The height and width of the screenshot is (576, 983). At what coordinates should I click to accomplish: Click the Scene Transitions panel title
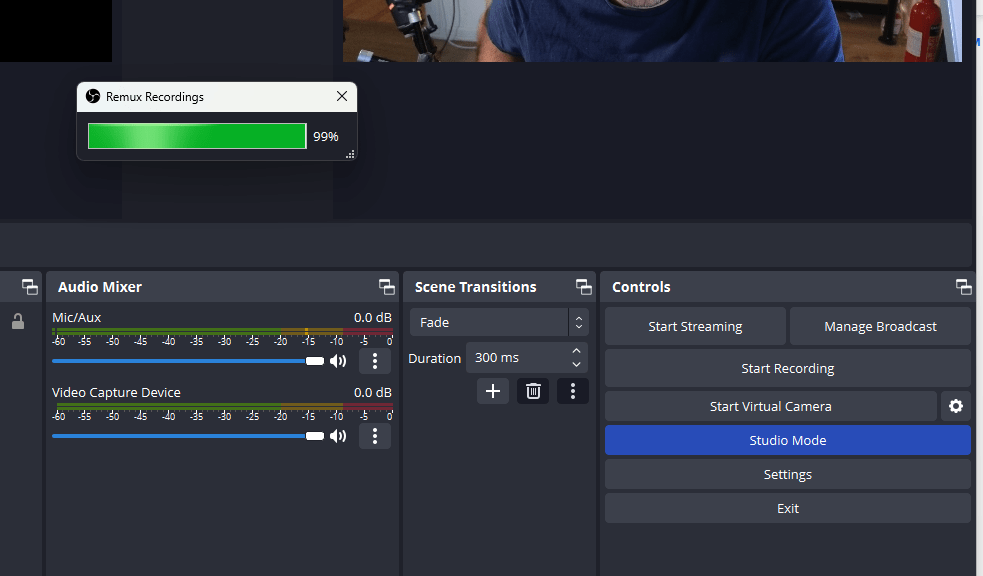point(475,287)
